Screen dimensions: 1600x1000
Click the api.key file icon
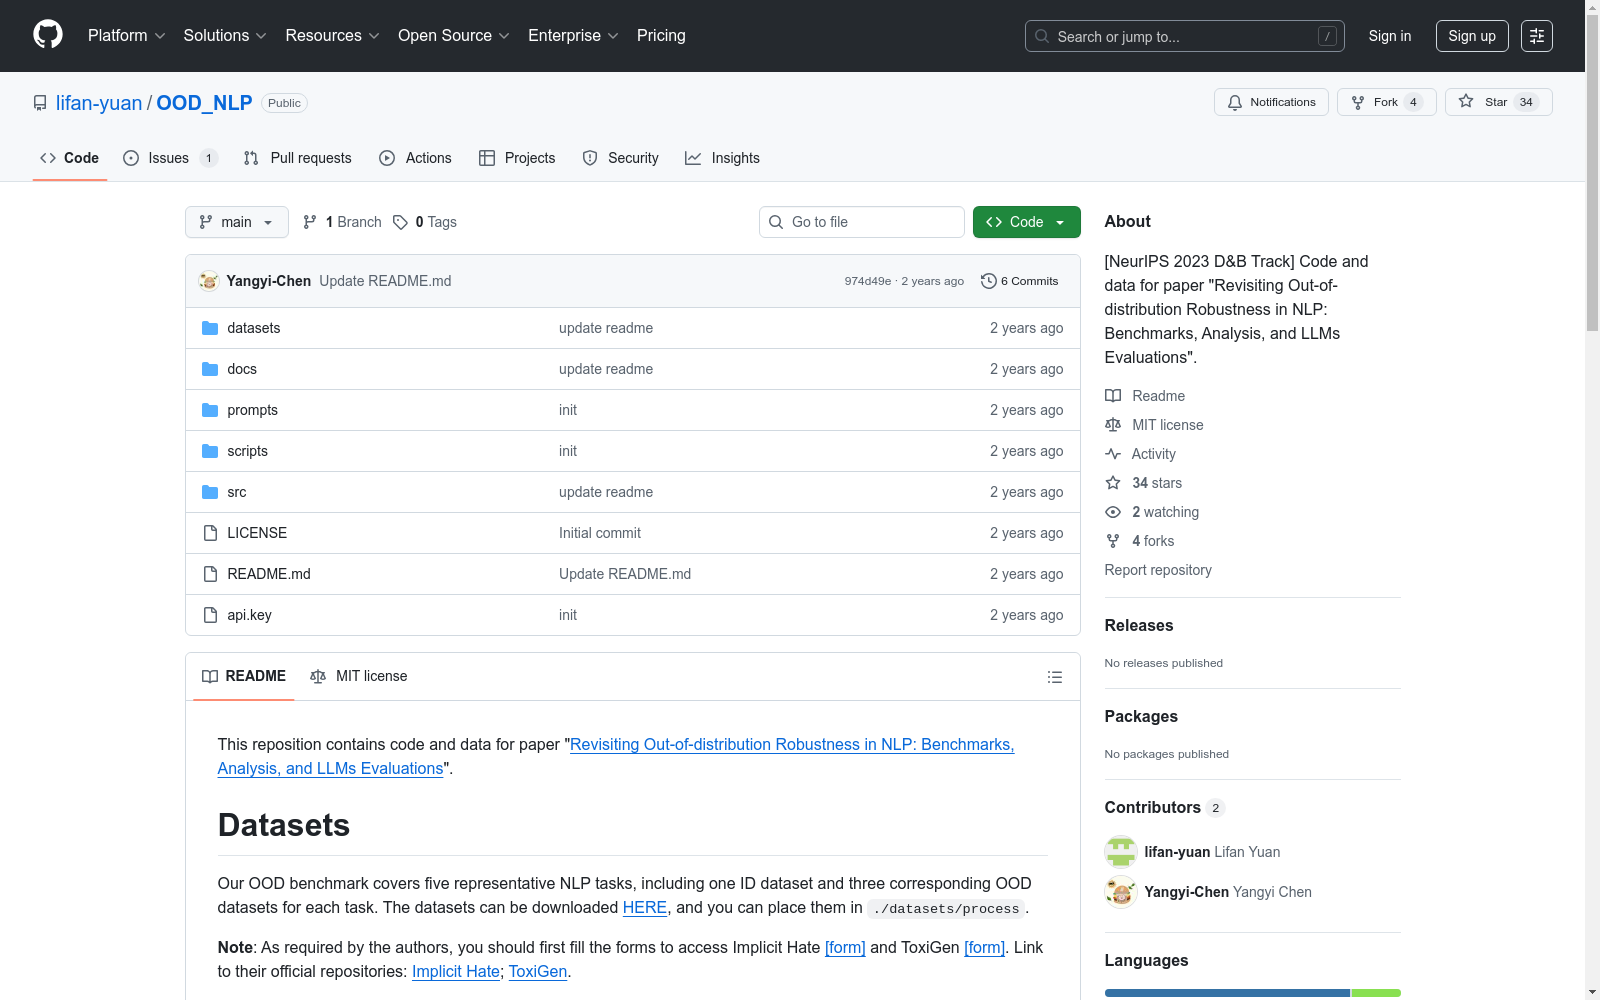210,615
